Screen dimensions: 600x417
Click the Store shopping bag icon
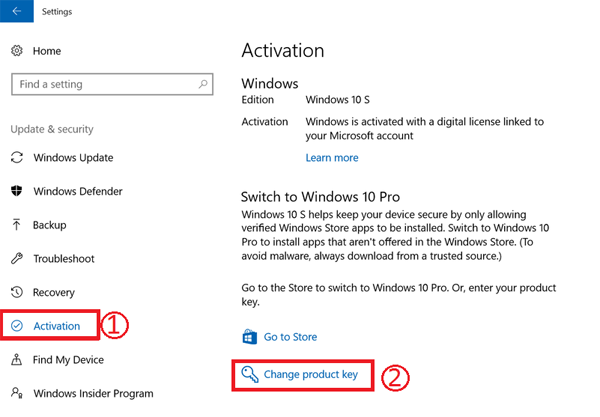coord(249,337)
